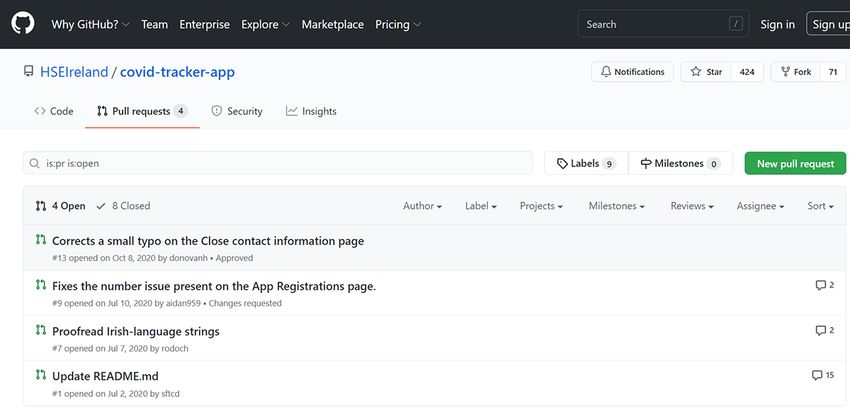The height and width of the screenshot is (409, 850).
Task: Click the pull request icon for typo fix #13
Action: [x=41, y=239]
